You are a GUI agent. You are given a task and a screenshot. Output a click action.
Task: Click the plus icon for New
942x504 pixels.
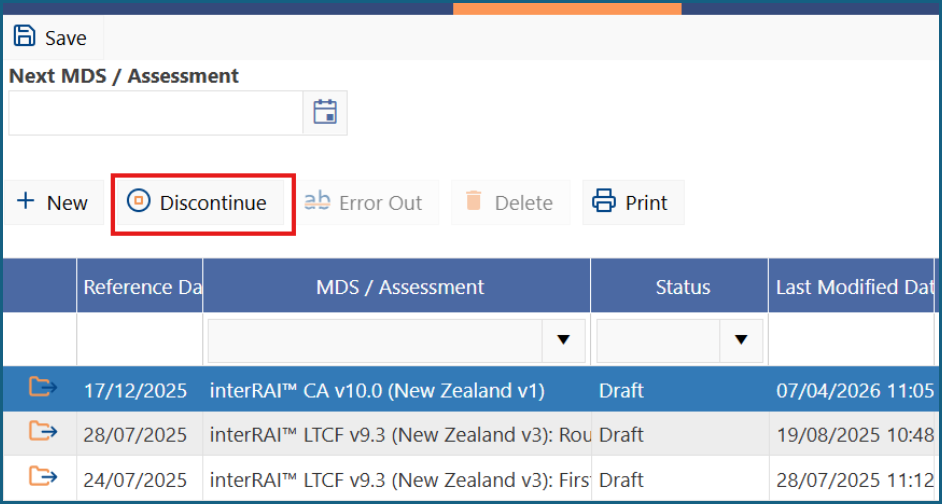26,201
